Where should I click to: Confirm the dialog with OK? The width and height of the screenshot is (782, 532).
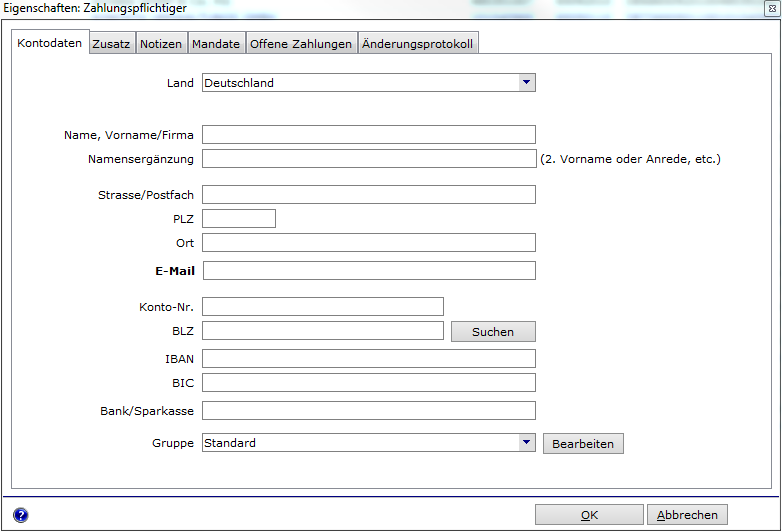pos(589,515)
